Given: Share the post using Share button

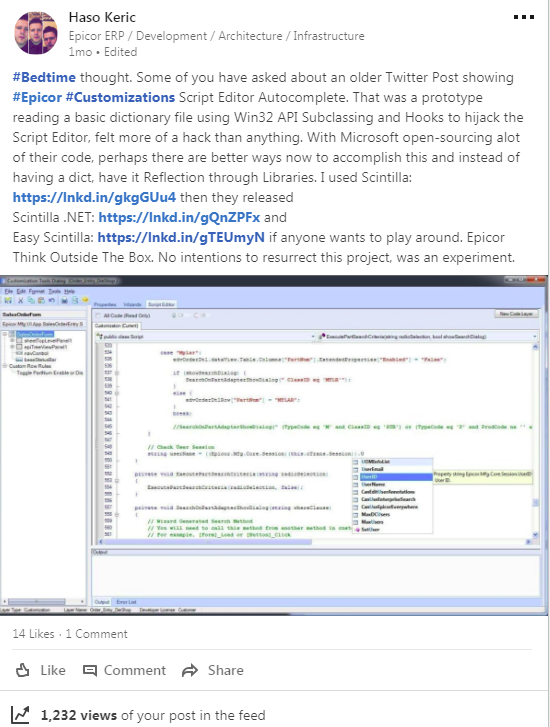Looking at the screenshot, I should click(213, 670).
